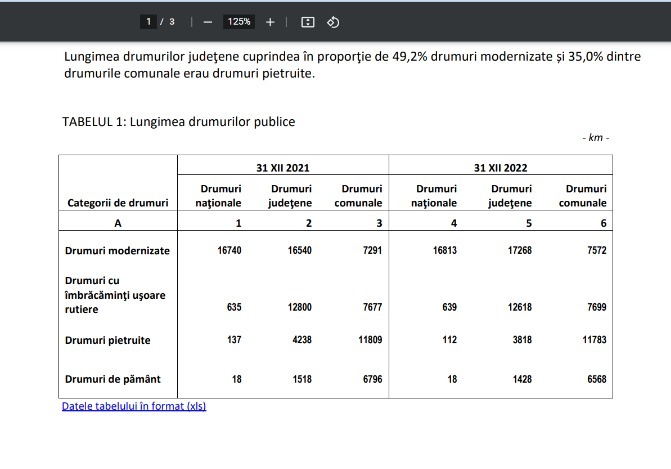Viewport: 671px width, 469px height.
Task: Click the '31 XII 2021' column group header
Action: 283,168
